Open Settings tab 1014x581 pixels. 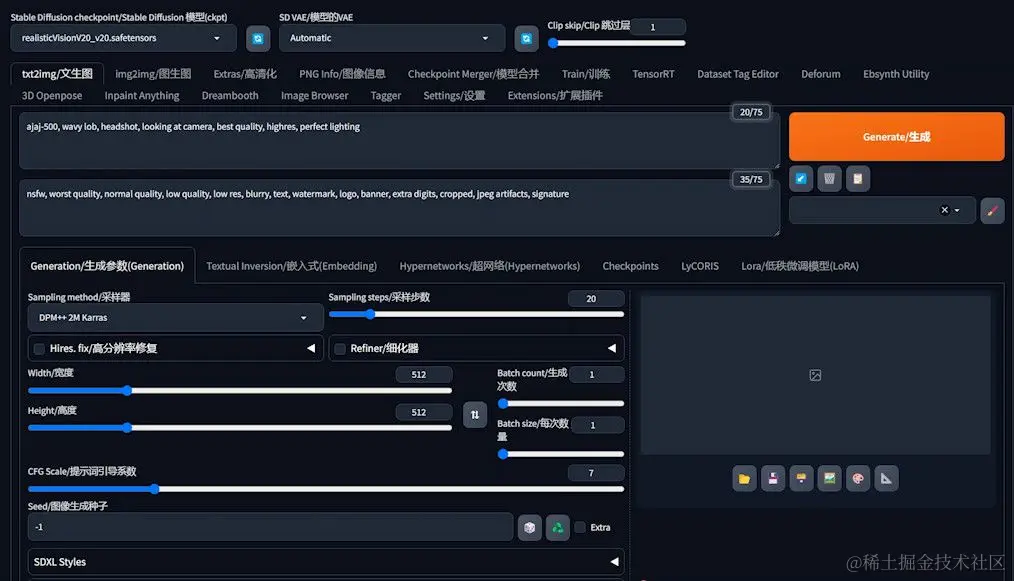pos(454,95)
